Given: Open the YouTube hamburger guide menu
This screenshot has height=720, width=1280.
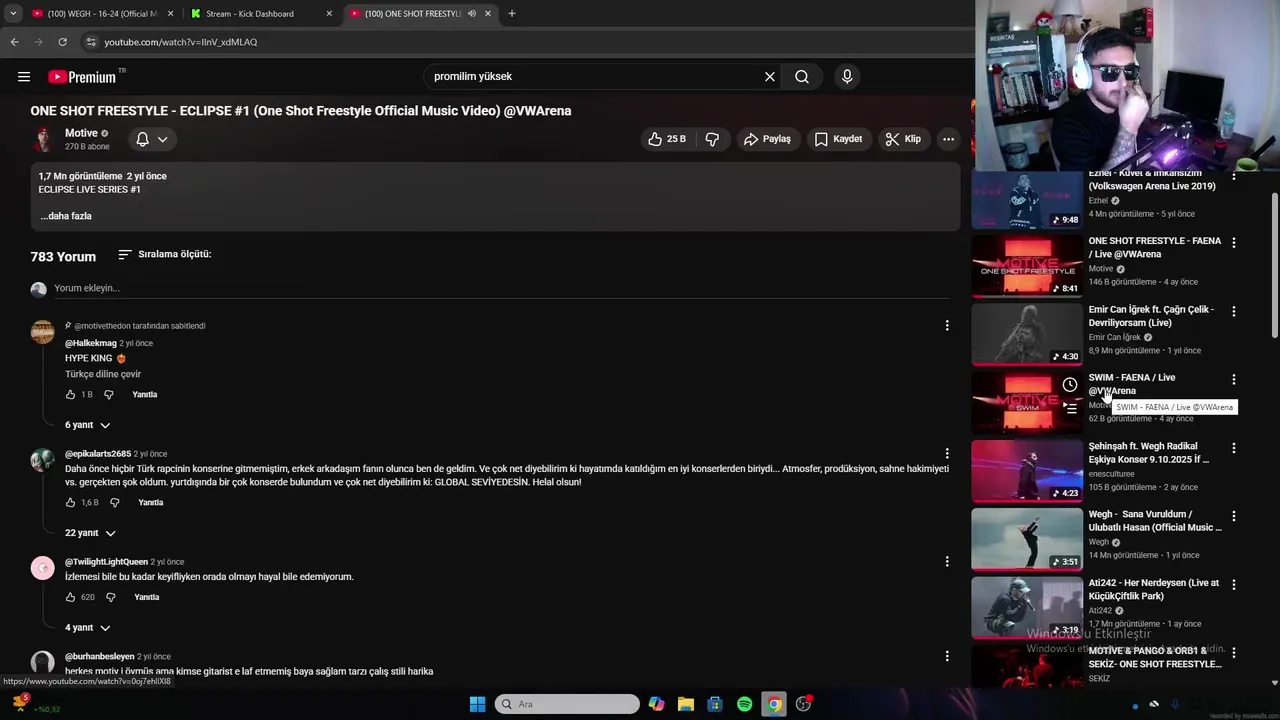Looking at the screenshot, I should tap(24, 76).
